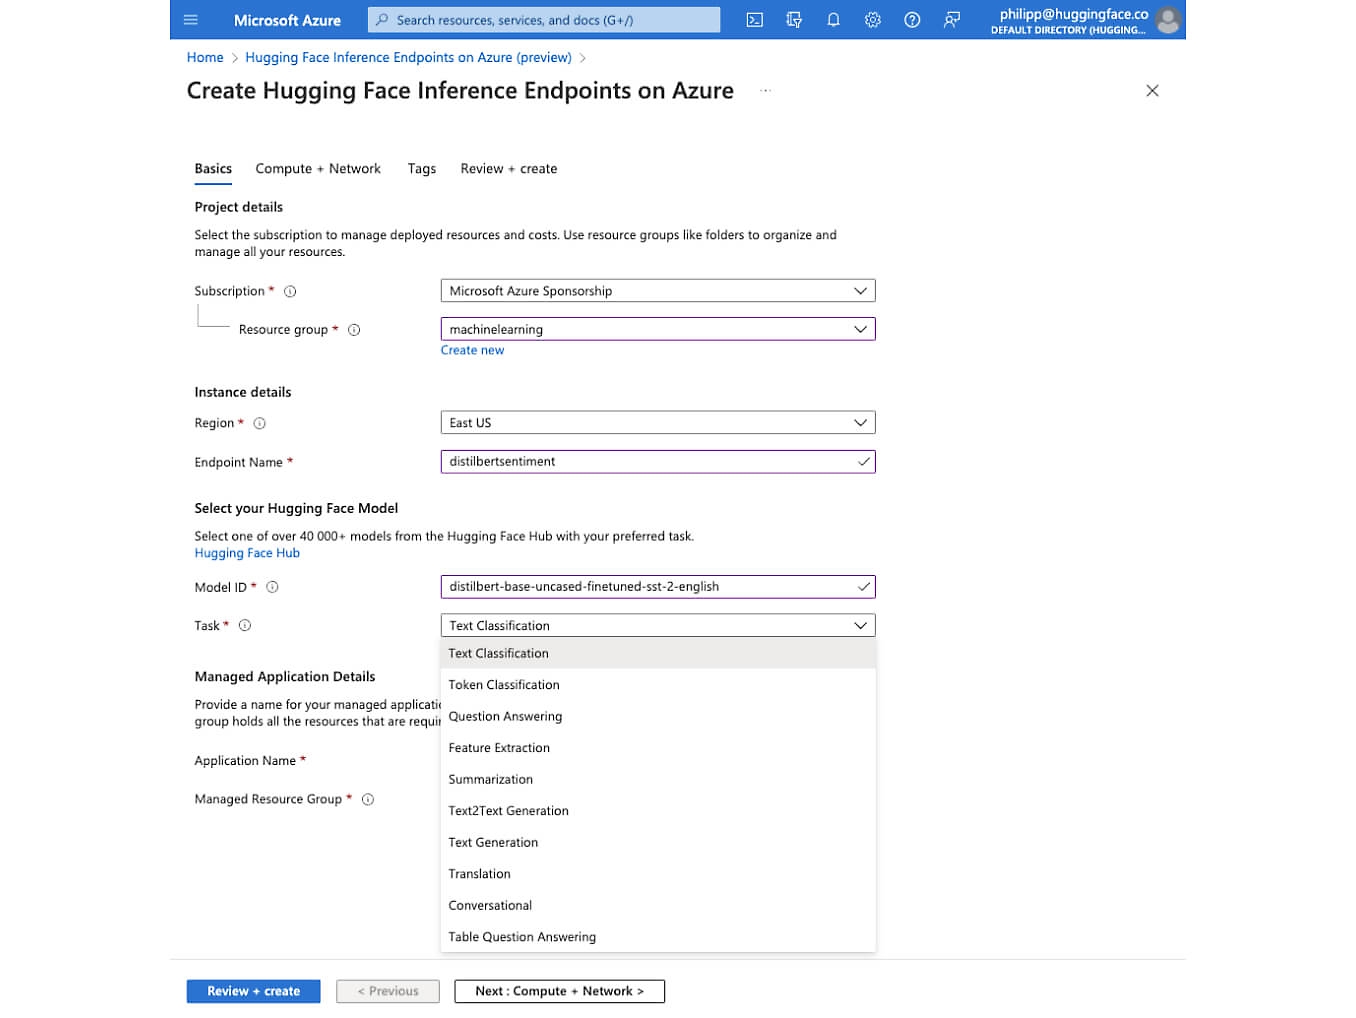1356x1018 pixels.
Task: Open the Help question mark icon
Action: (912, 20)
